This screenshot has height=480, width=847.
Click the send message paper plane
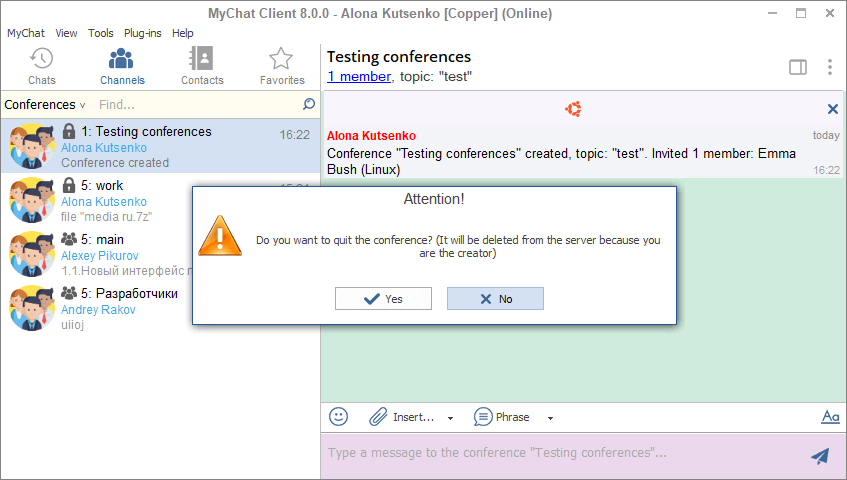tap(820, 455)
